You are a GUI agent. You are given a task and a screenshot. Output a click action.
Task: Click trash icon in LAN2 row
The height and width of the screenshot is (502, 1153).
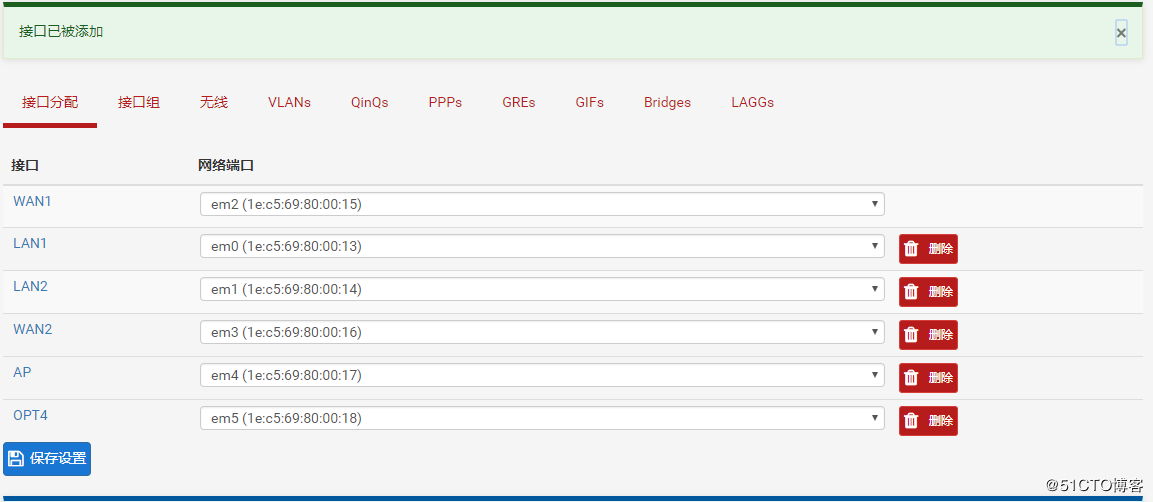[911, 292]
